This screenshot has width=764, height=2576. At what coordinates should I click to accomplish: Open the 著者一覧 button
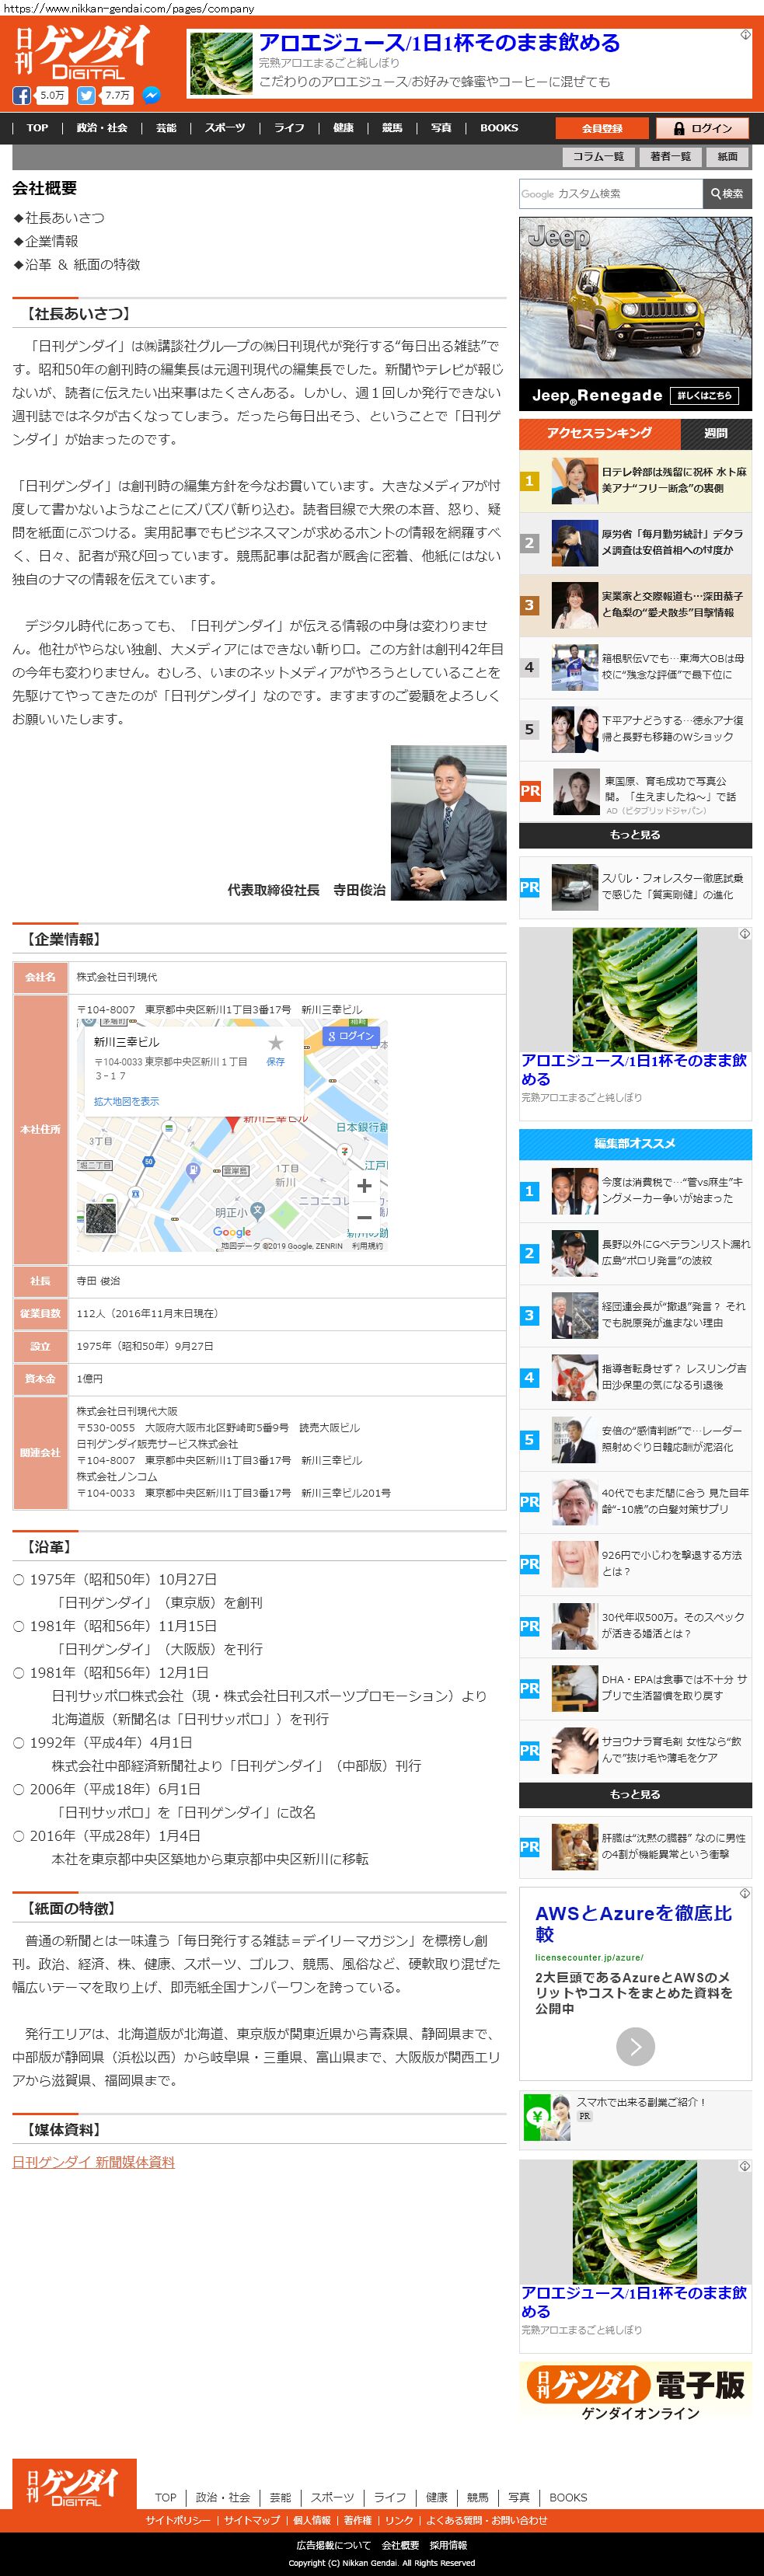pyautogui.click(x=670, y=156)
